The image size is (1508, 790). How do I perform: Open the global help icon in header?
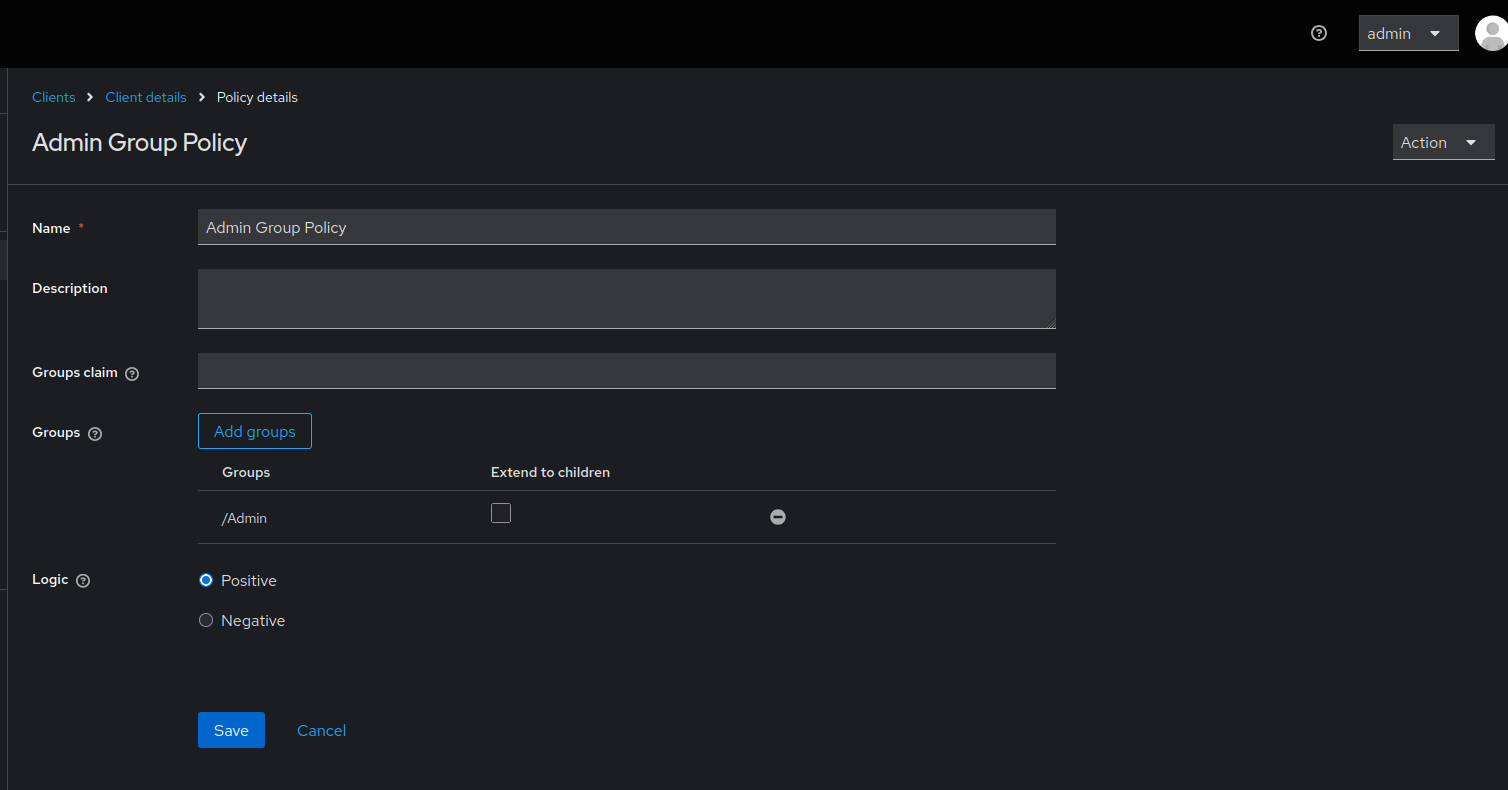pos(1318,32)
